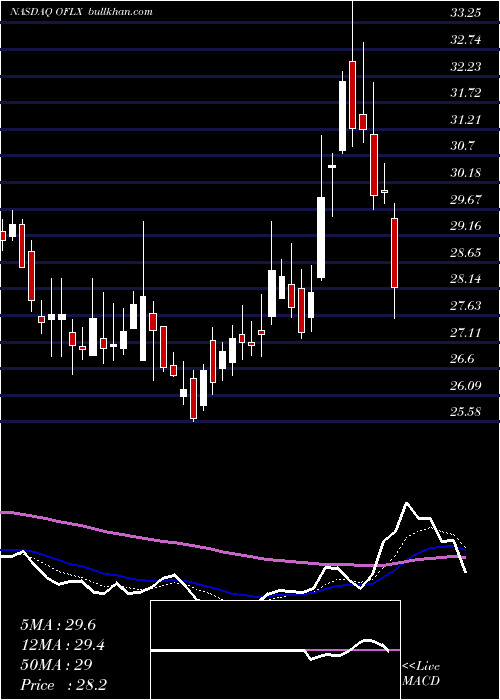Click the 50MA : 29 readout

click(x=56, y=665)
